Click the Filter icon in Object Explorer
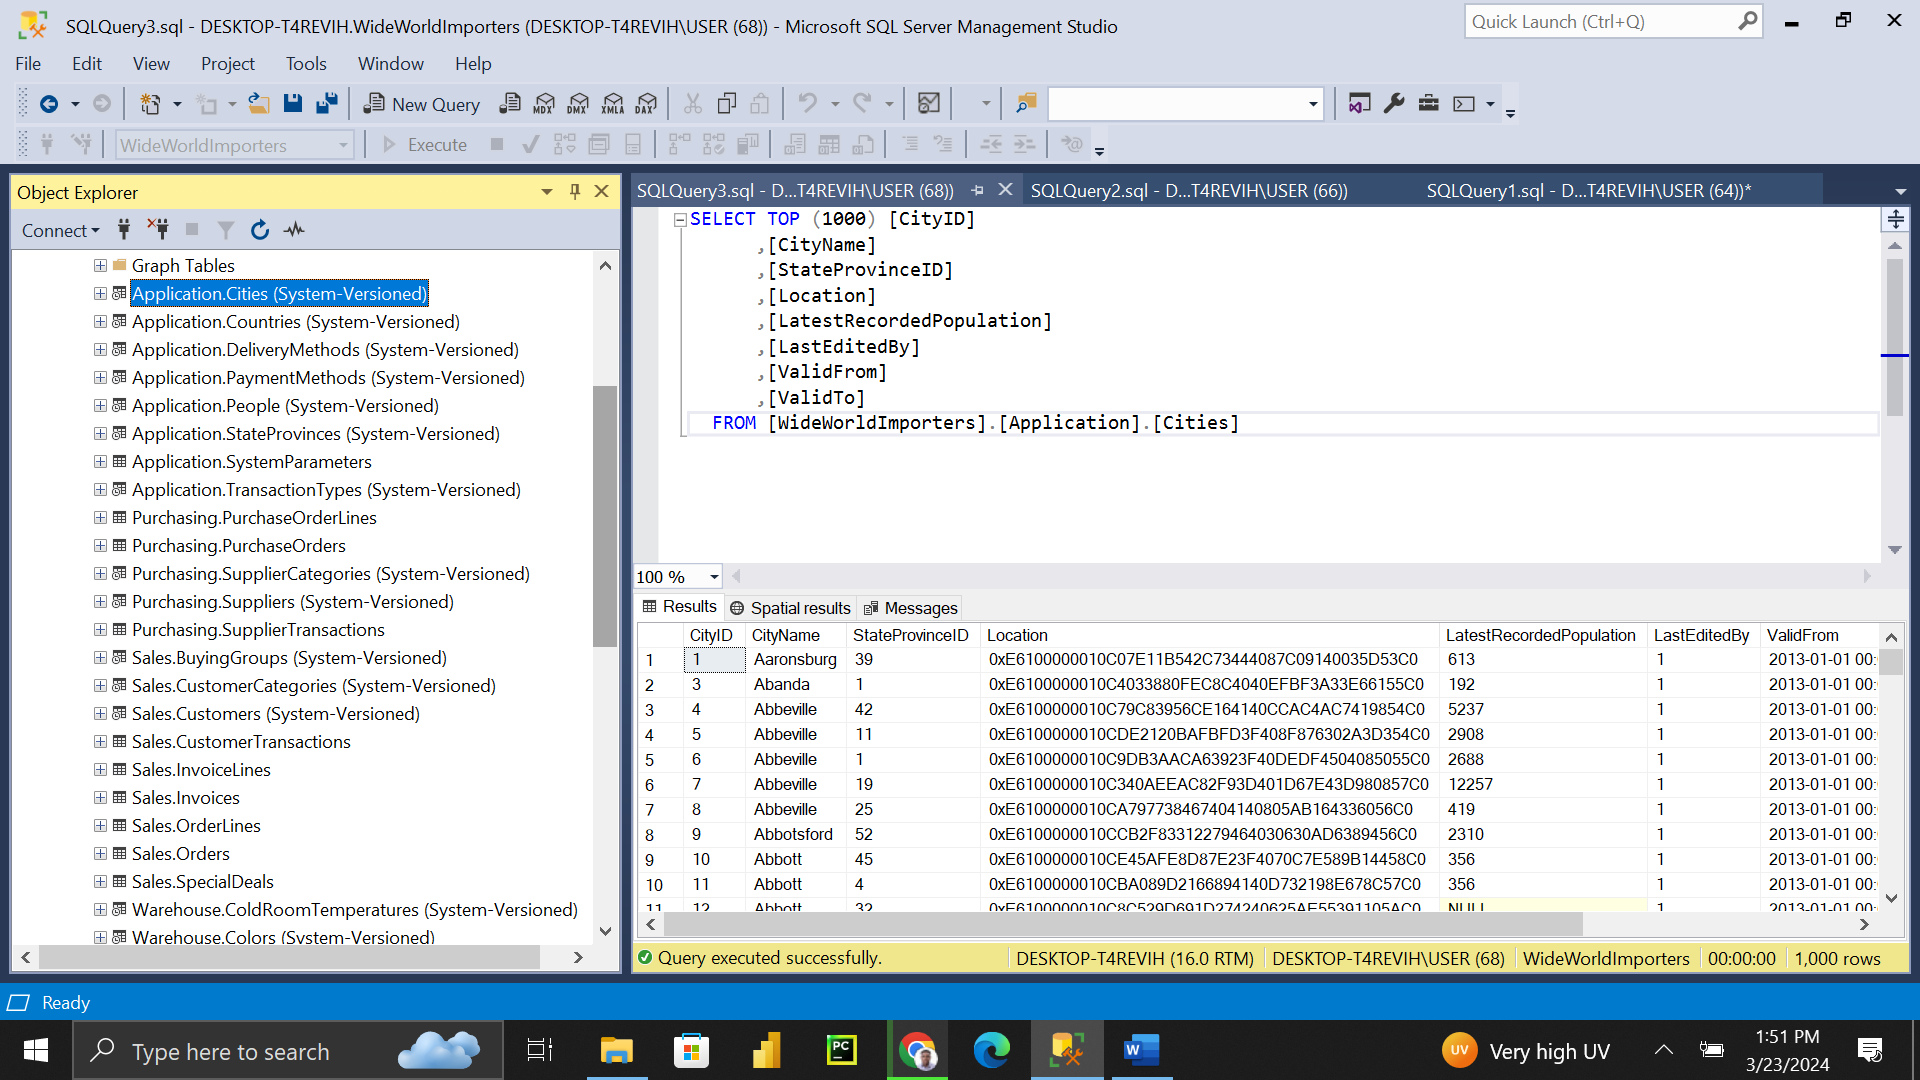Image resolution: width=1920 pixels, height=1080 pixels. 226,230
